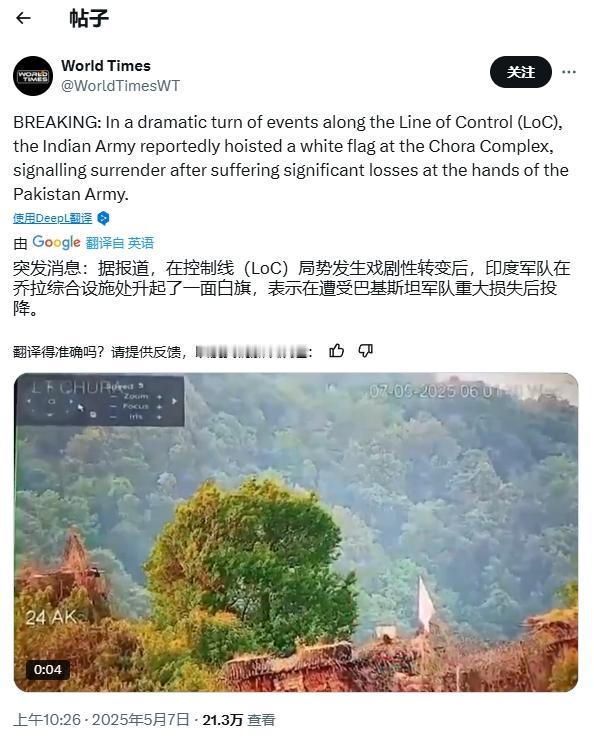Click the 翻译自 英语 language link

120,243
